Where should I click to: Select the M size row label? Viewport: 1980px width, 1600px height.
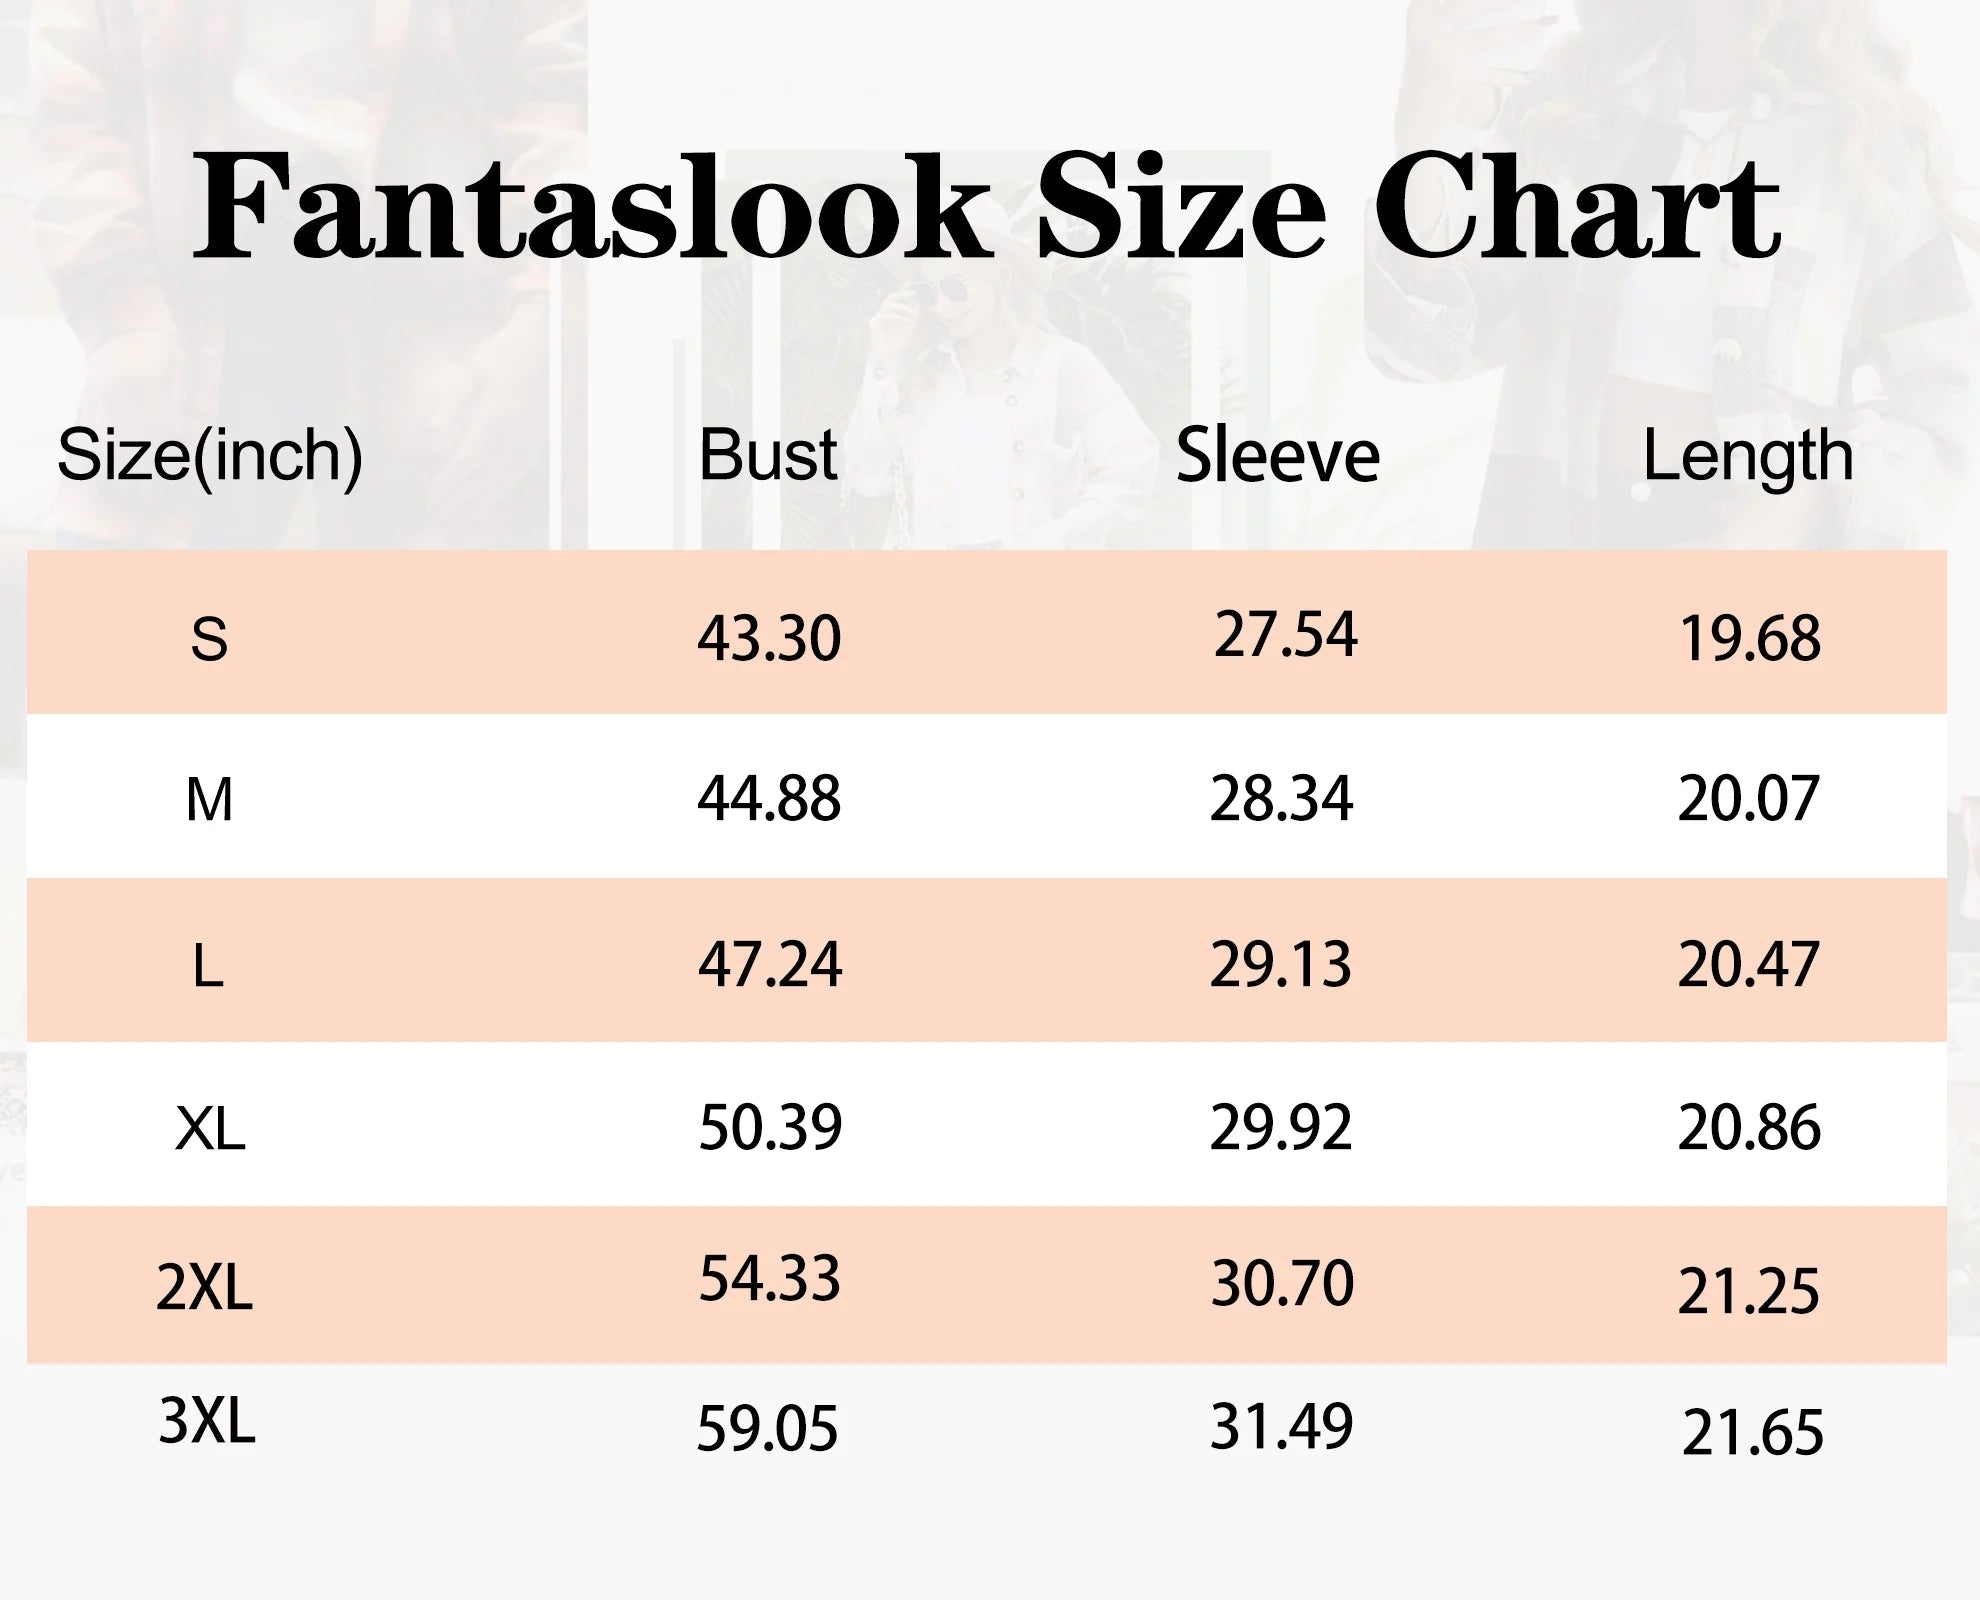[x=209, y=800]
